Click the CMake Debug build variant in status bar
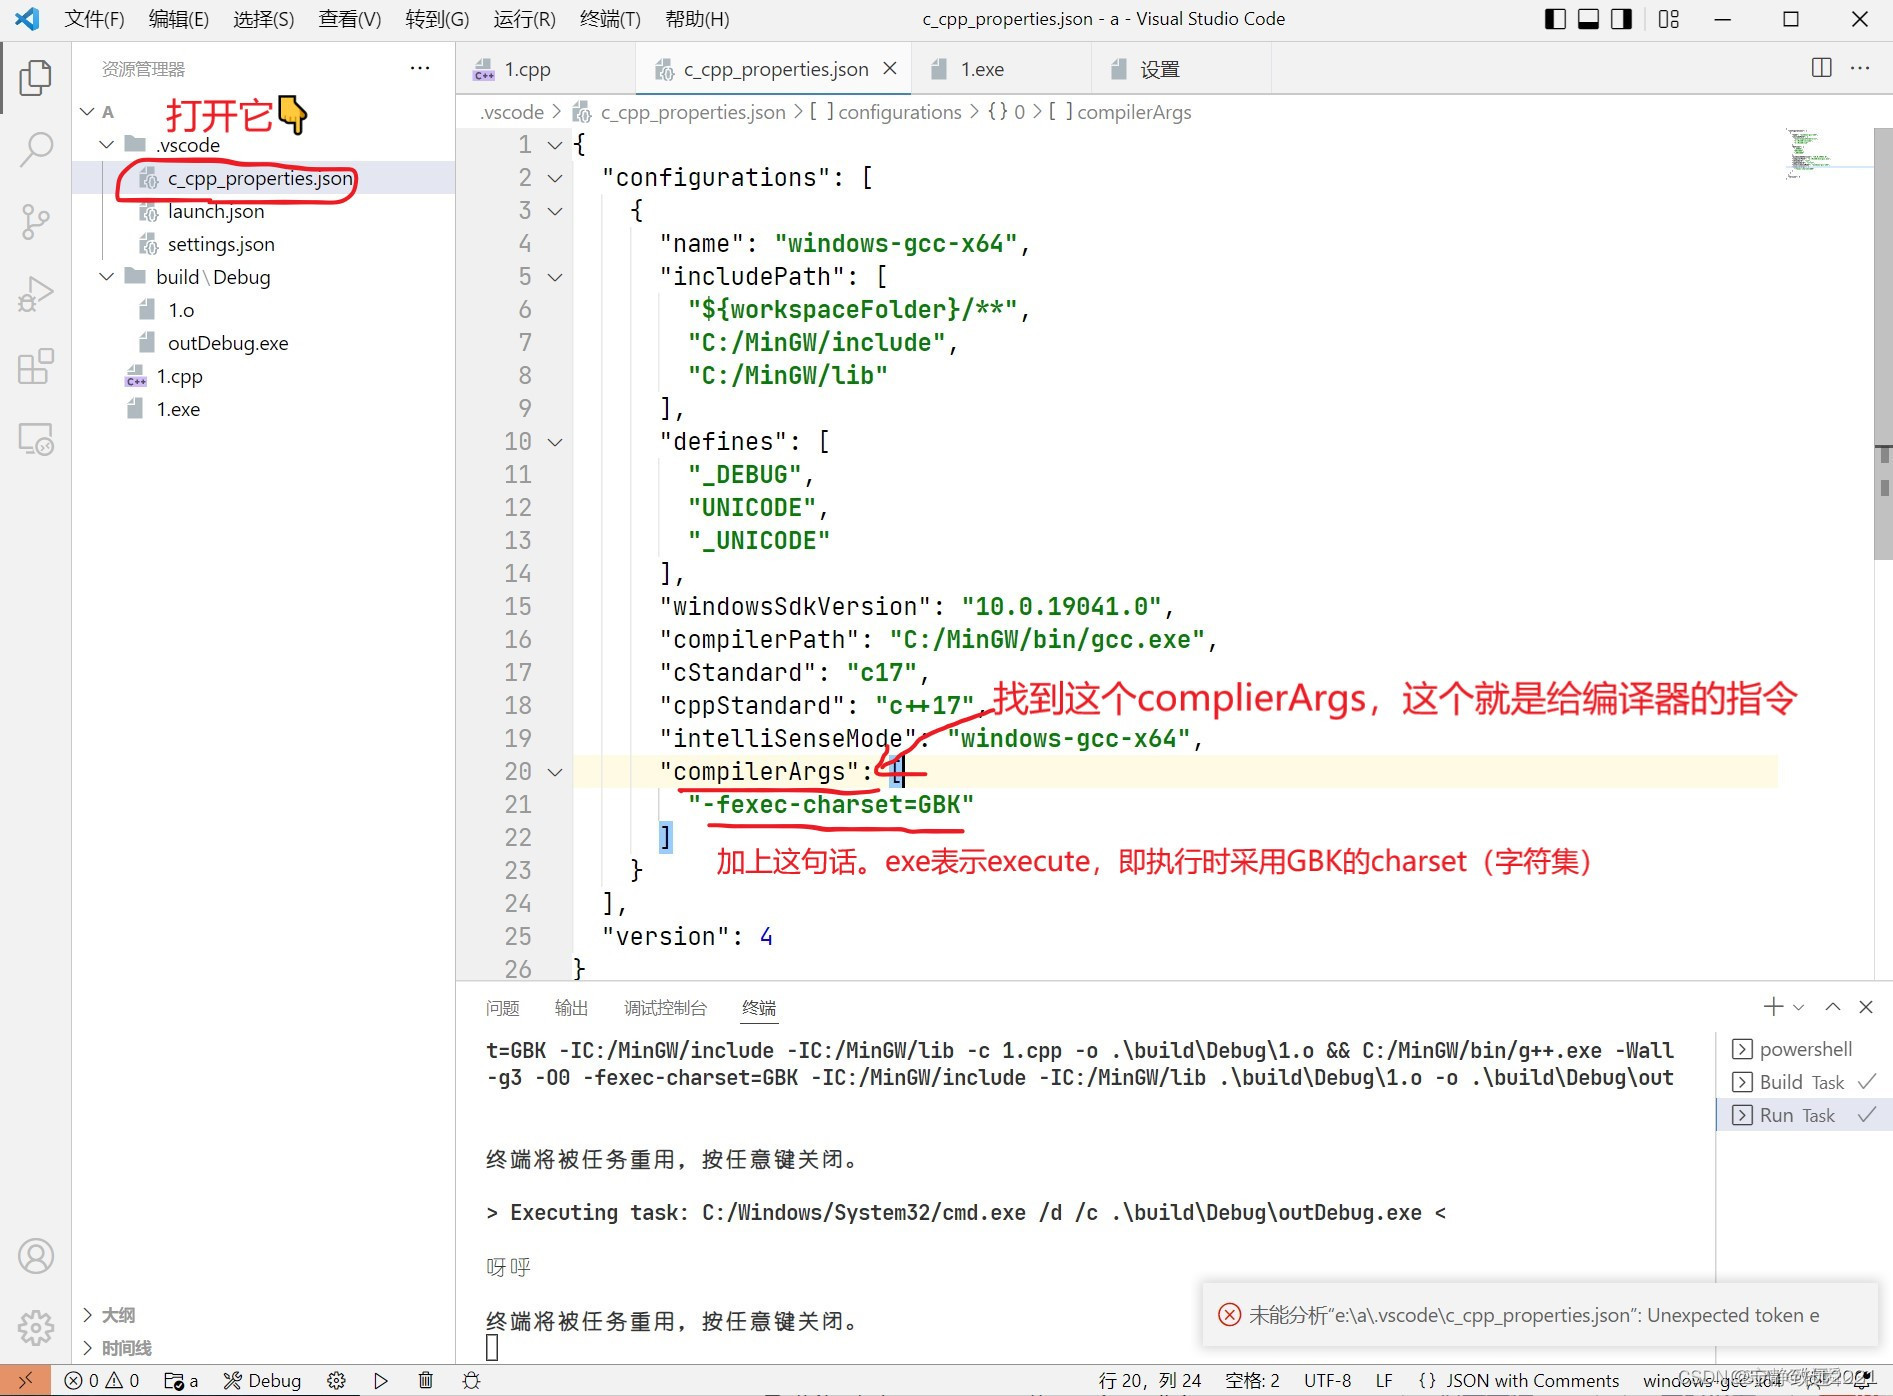Screen dimensions: 1893x1396 click(x=262, y=1380)
